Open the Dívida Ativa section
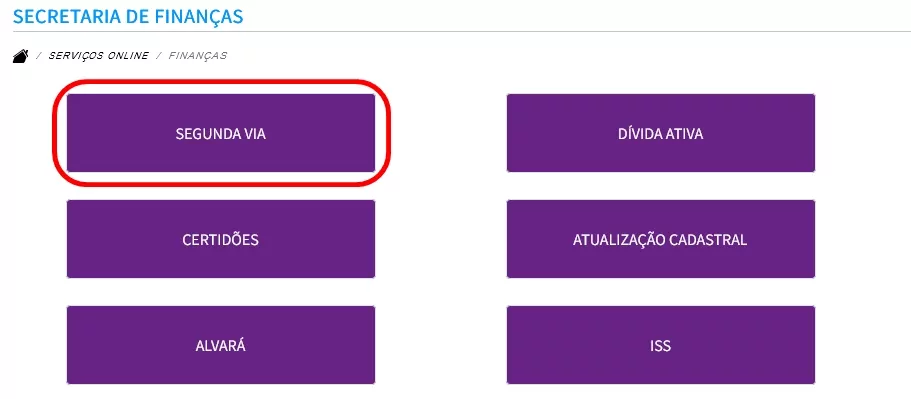Viewport: 911px width, 399px height. click(x=661, y=133)
